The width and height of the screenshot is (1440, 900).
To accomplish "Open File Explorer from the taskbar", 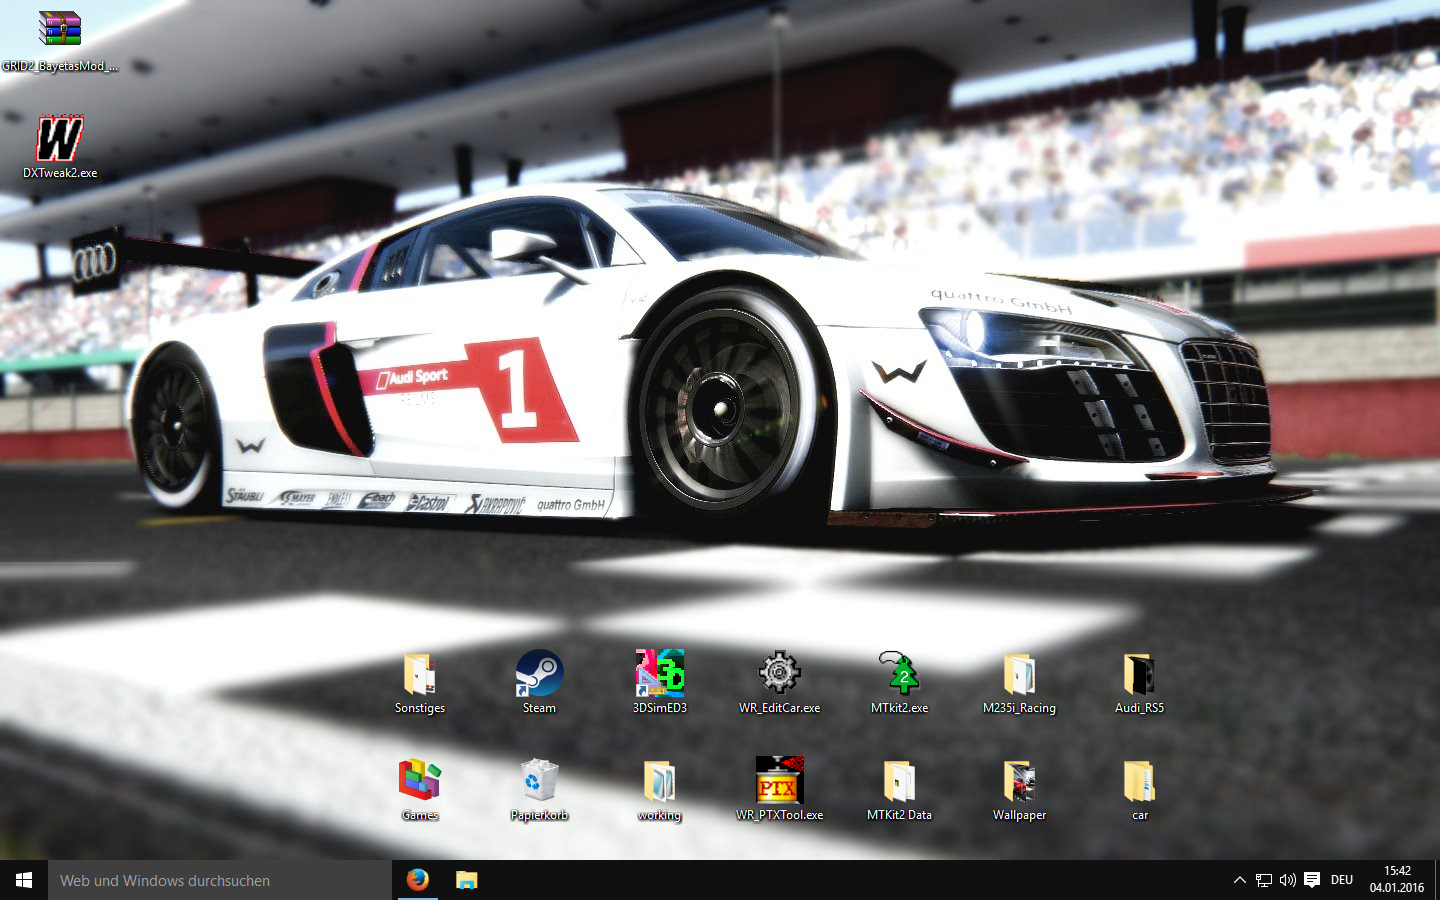I will pyautogui.click(x=467, y=880).
